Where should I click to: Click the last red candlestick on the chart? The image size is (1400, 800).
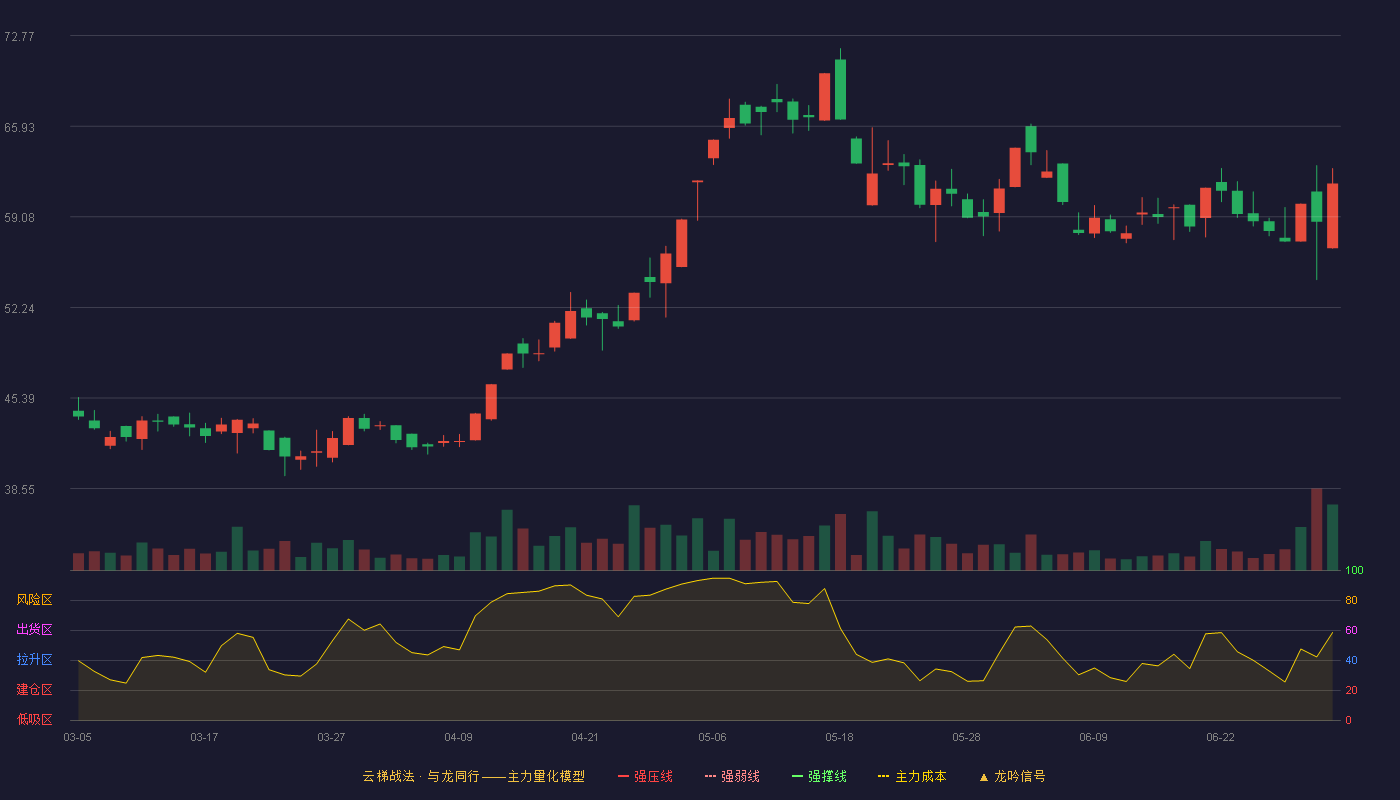1332,215
